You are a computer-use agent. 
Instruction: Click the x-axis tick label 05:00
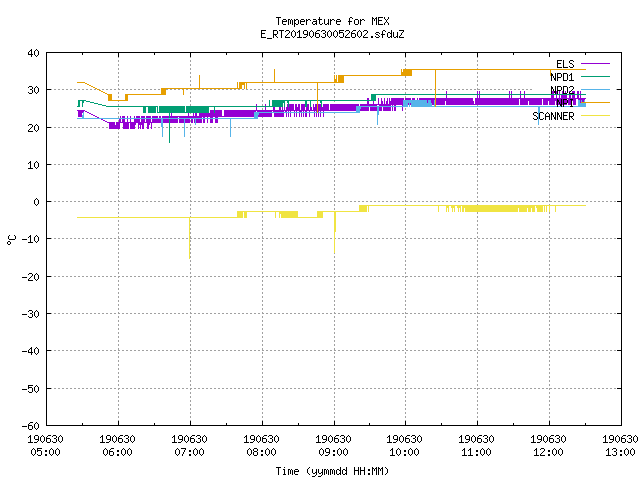pos(45,452)
